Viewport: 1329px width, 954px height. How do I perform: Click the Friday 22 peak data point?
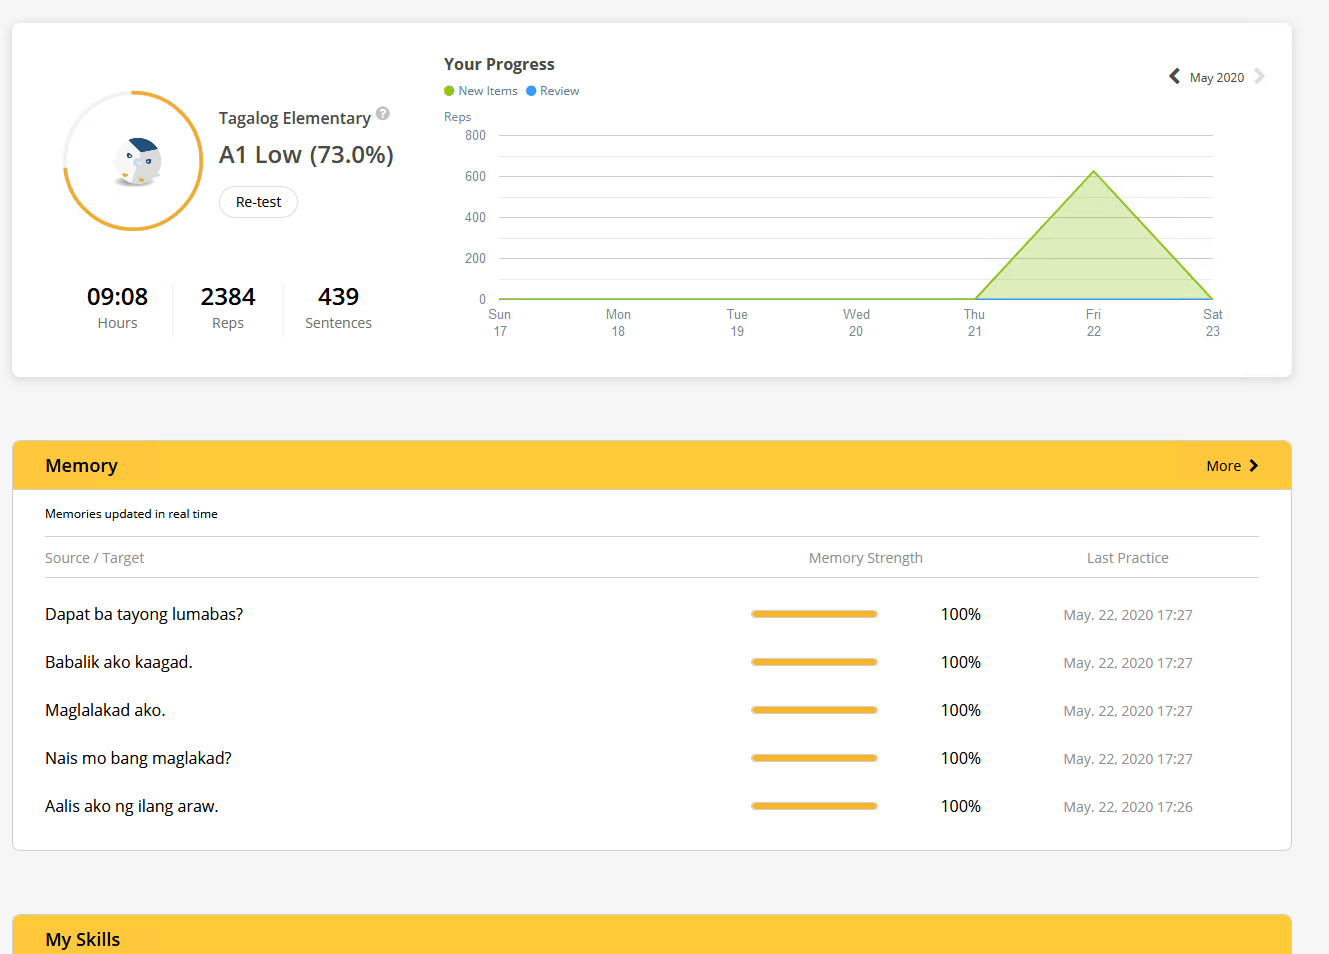1094,171
